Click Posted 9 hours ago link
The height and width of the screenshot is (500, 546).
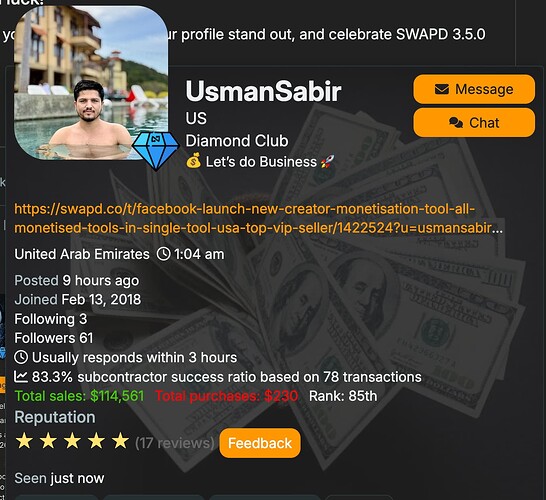click(77, 281)
